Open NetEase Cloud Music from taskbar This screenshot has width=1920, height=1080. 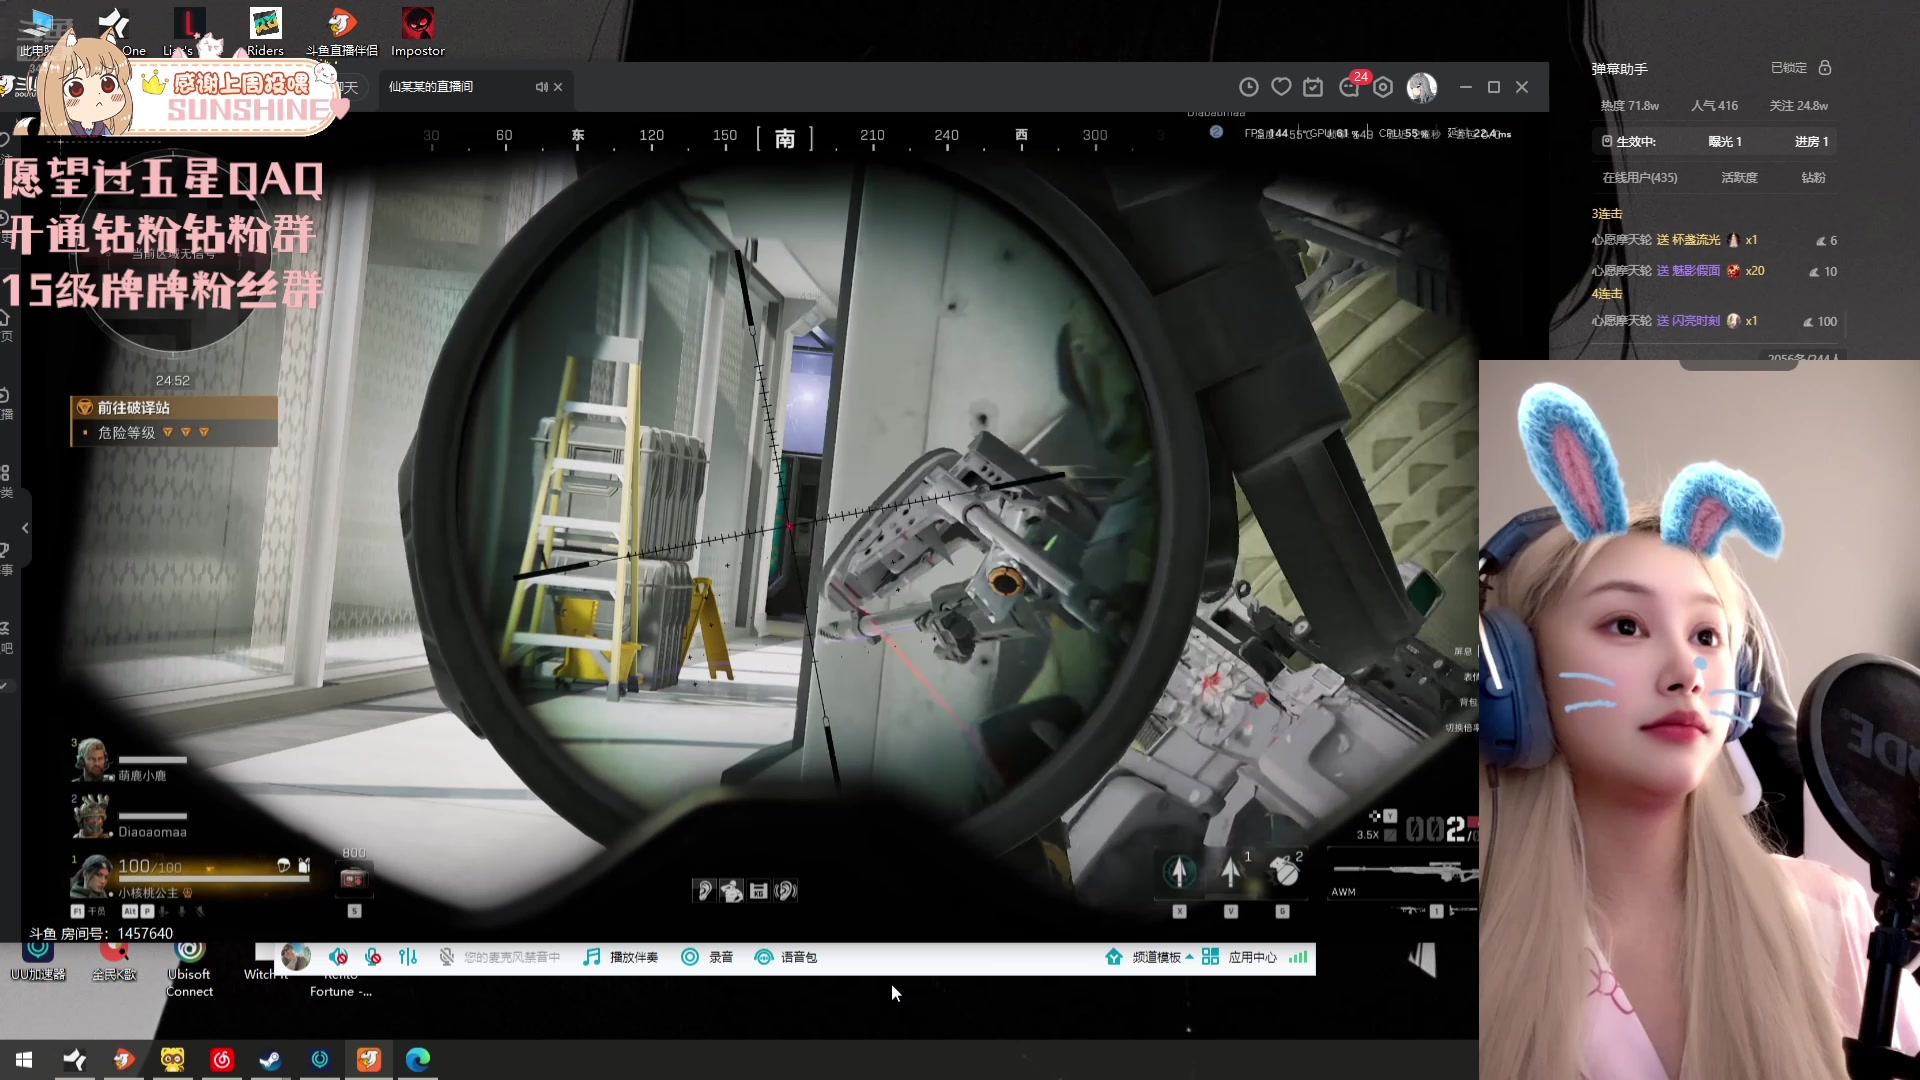[x=221, y=1059]
